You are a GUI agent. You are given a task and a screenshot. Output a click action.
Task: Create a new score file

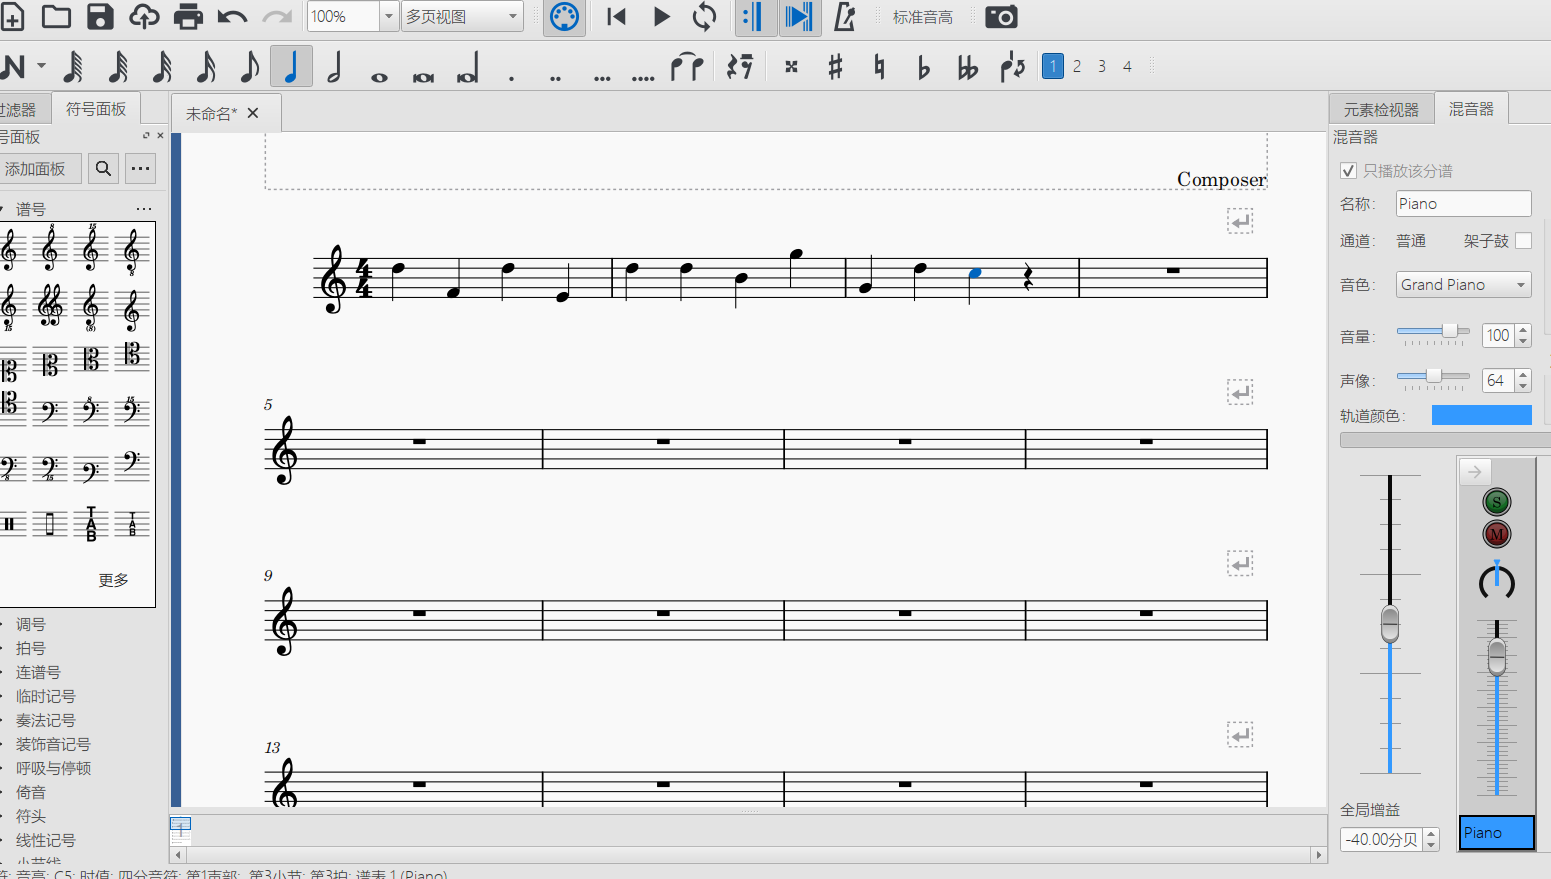[x=13, y=16]
